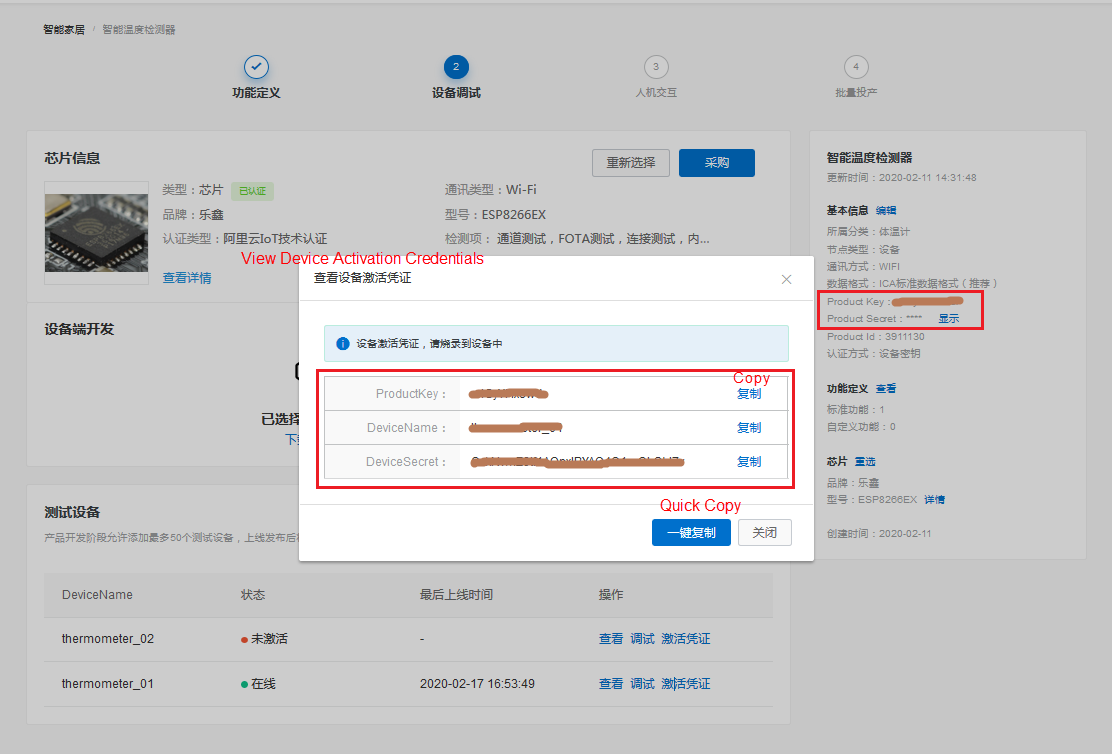1112x754 pixels.
Task: Click the 智能温度检测器 breadcrumb text
Action: point(139,30)
